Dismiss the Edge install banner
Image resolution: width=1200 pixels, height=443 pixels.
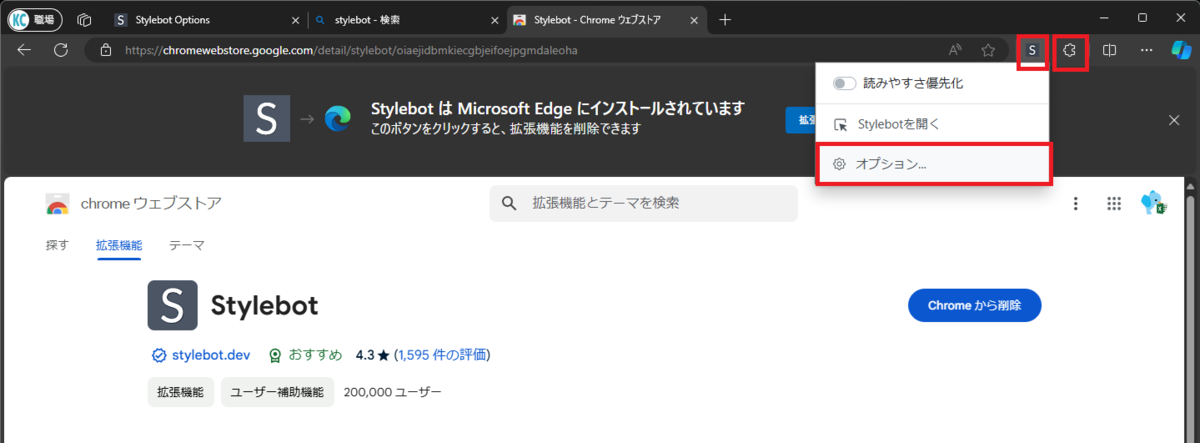coord(1175,120)
